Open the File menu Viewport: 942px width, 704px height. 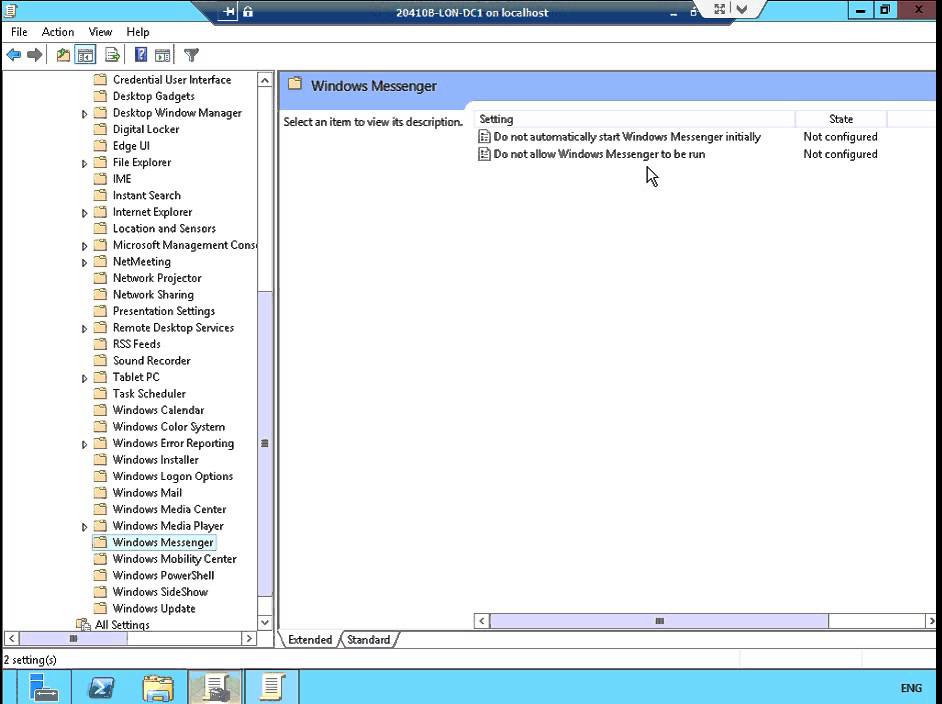19,32
